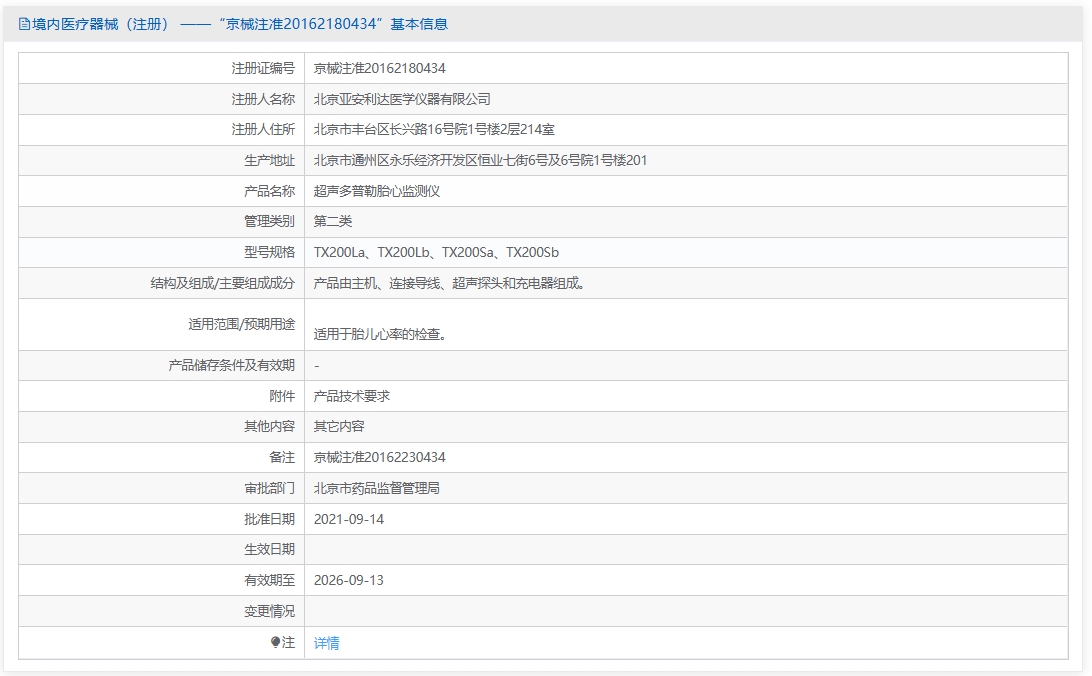Image resolution: width=1092 pixels, height=676 pixels.
Task: Click the lightbulb icon beside 注
Action: (x=276, y=642)
